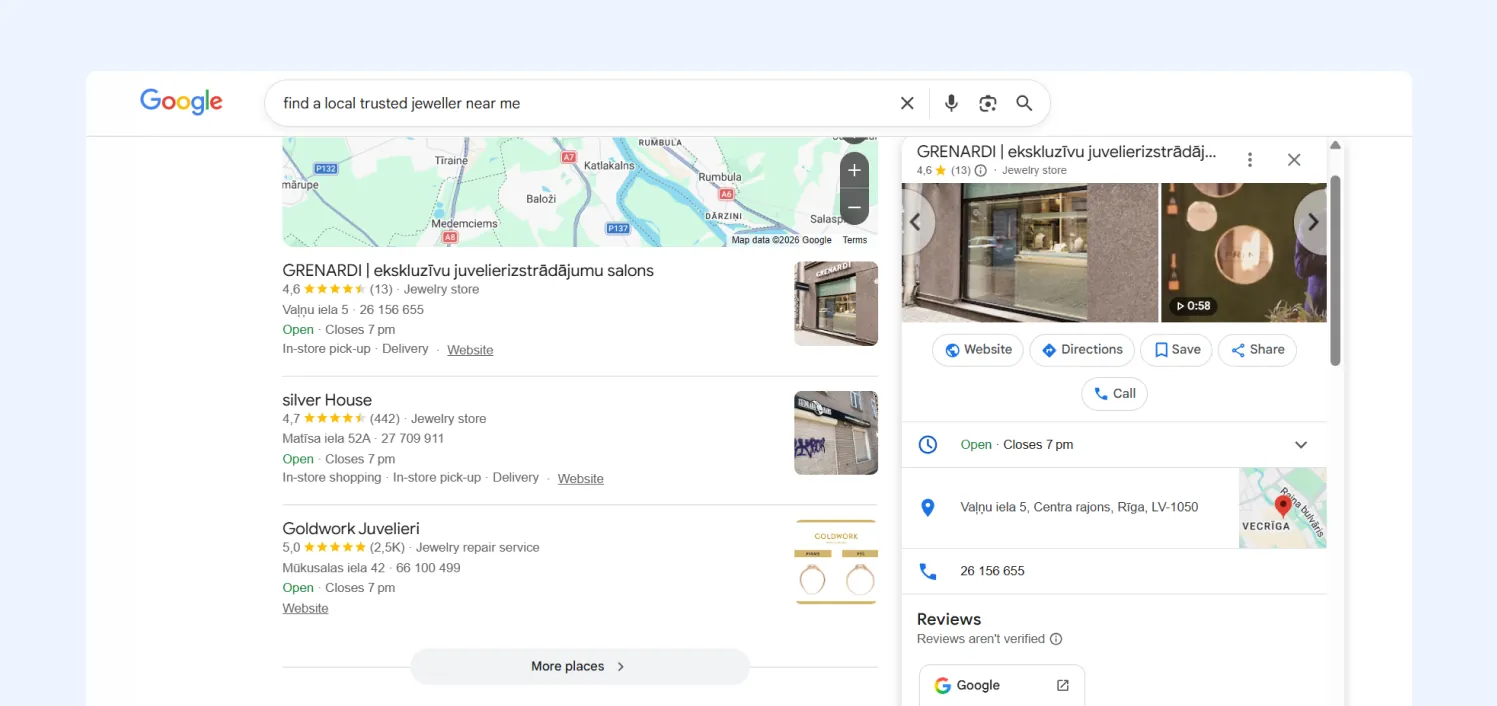Open the Google reviews external link icon
1497x706 pixels.
click(x=1062, y=685)
